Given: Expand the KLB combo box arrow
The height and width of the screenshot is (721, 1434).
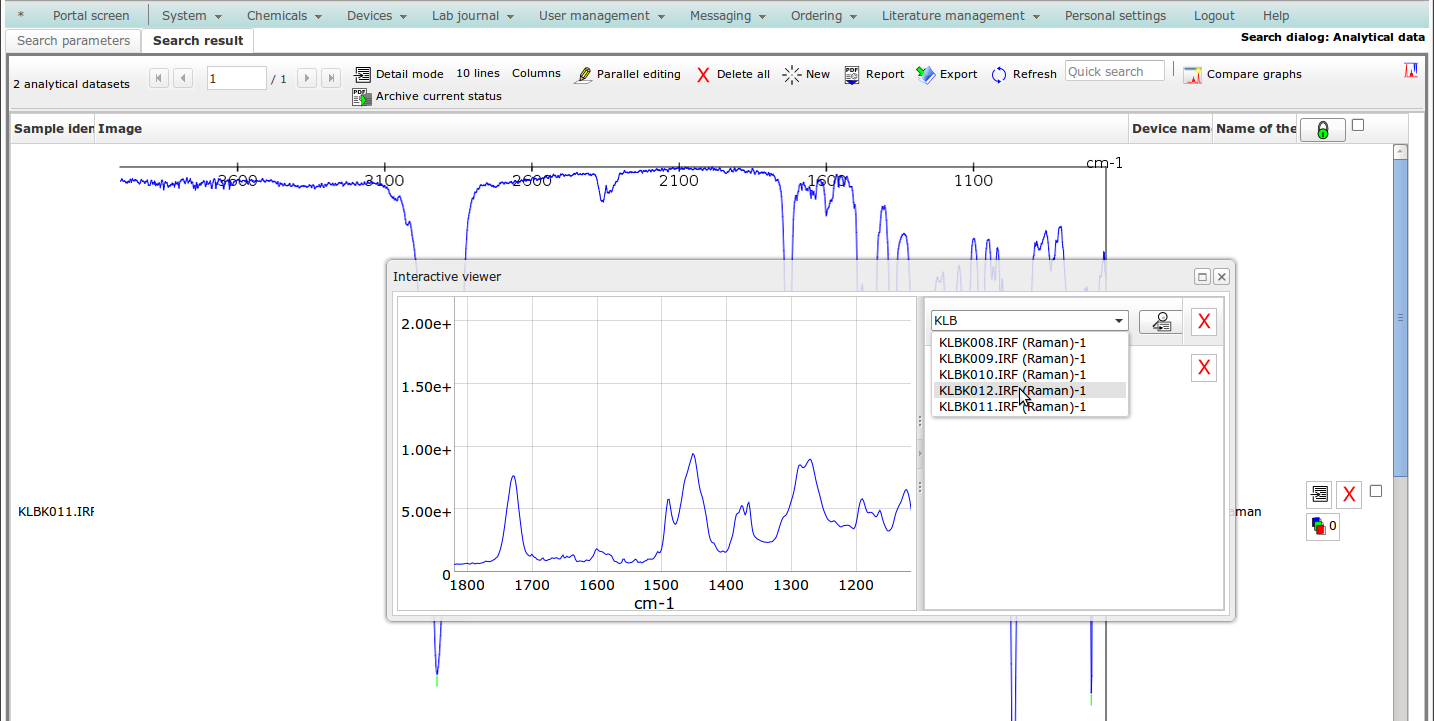Looking at the screenshot, I should click(1118, 321).
